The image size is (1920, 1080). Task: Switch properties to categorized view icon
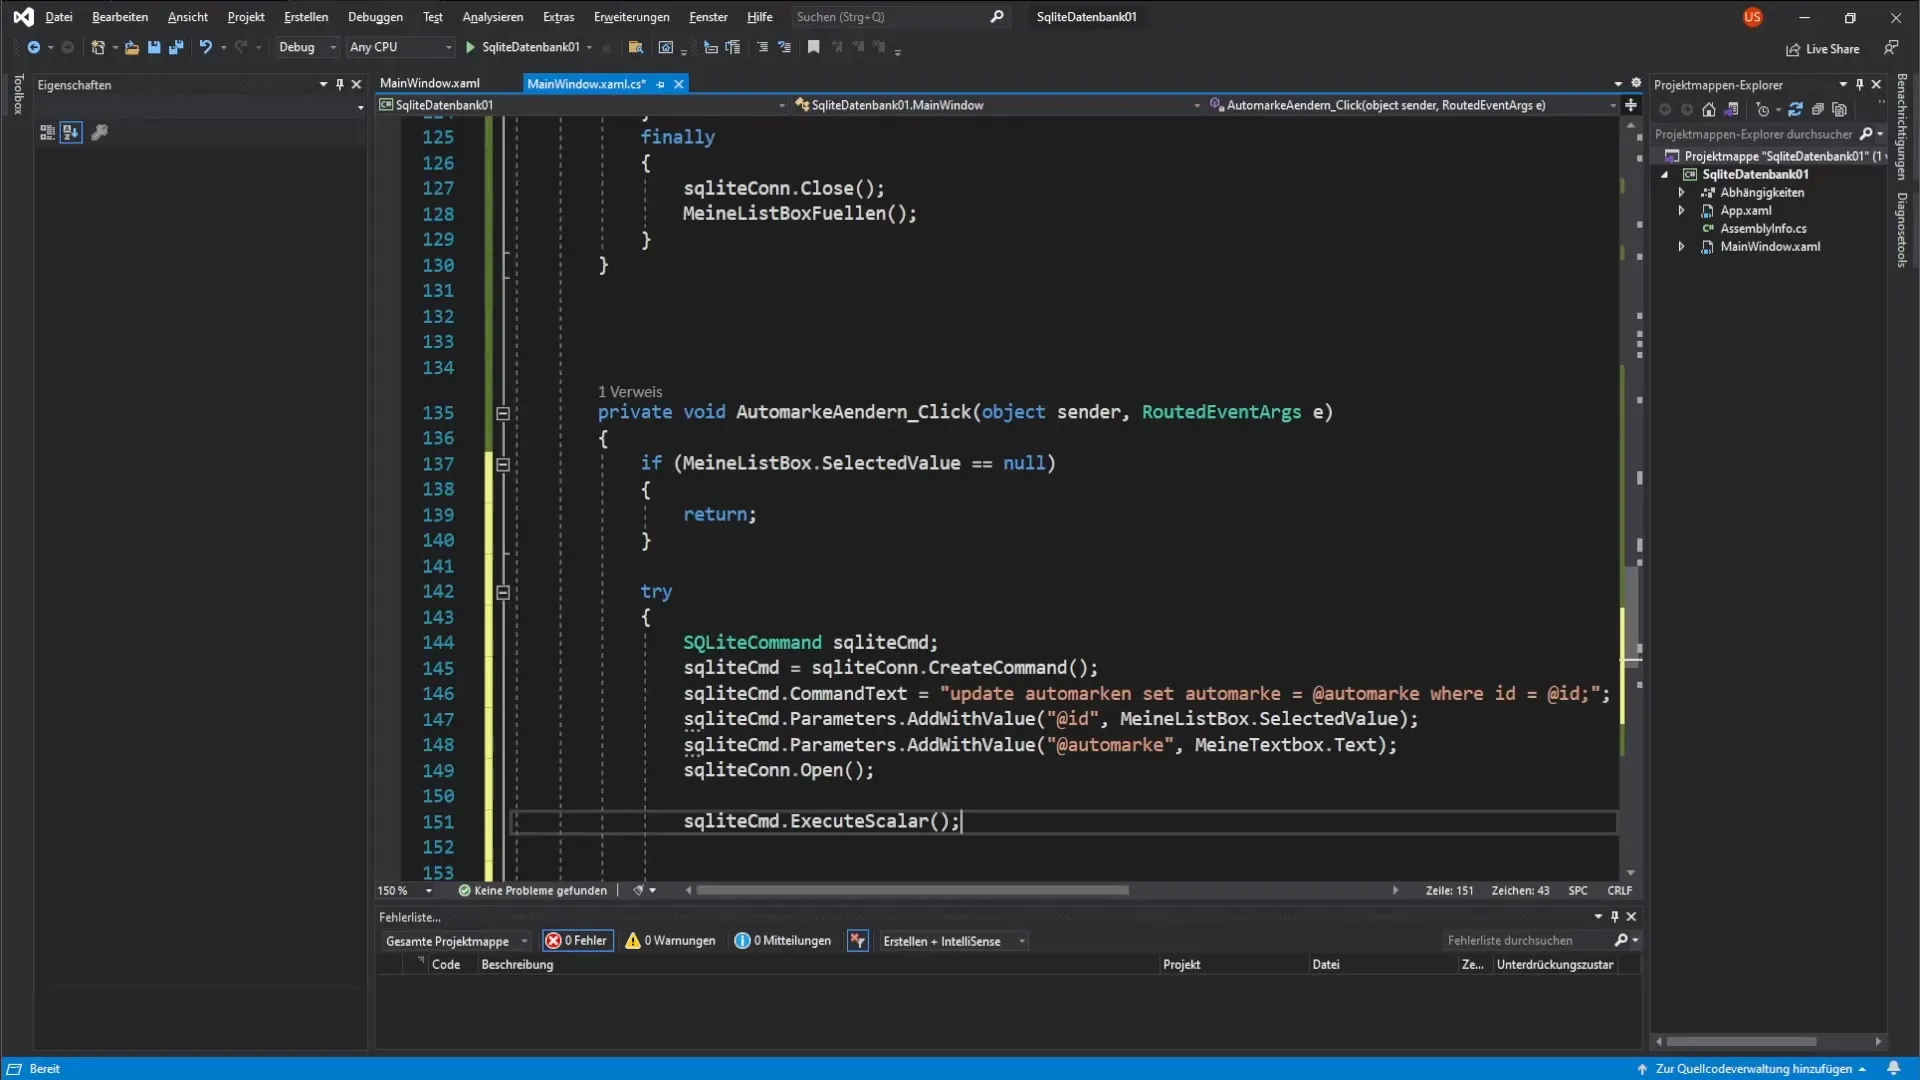click(47, 132)
